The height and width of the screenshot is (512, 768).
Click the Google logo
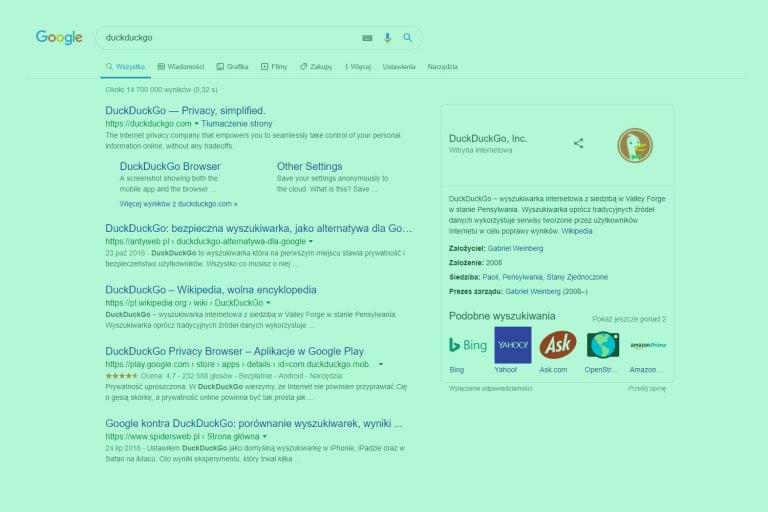pos(59,37)
